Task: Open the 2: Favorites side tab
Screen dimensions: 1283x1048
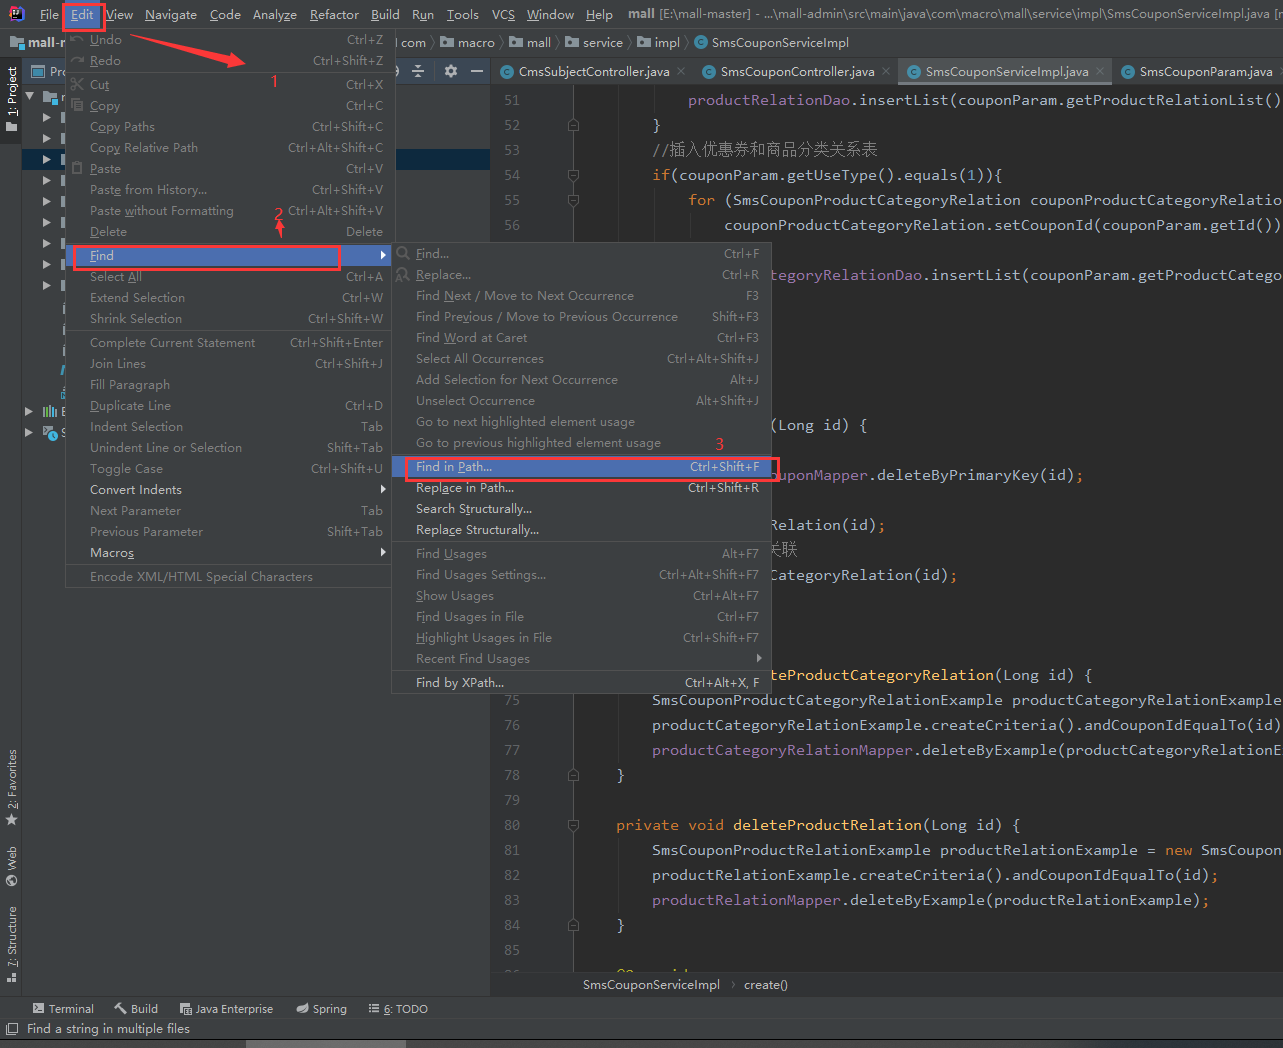Action: (12, 788)
